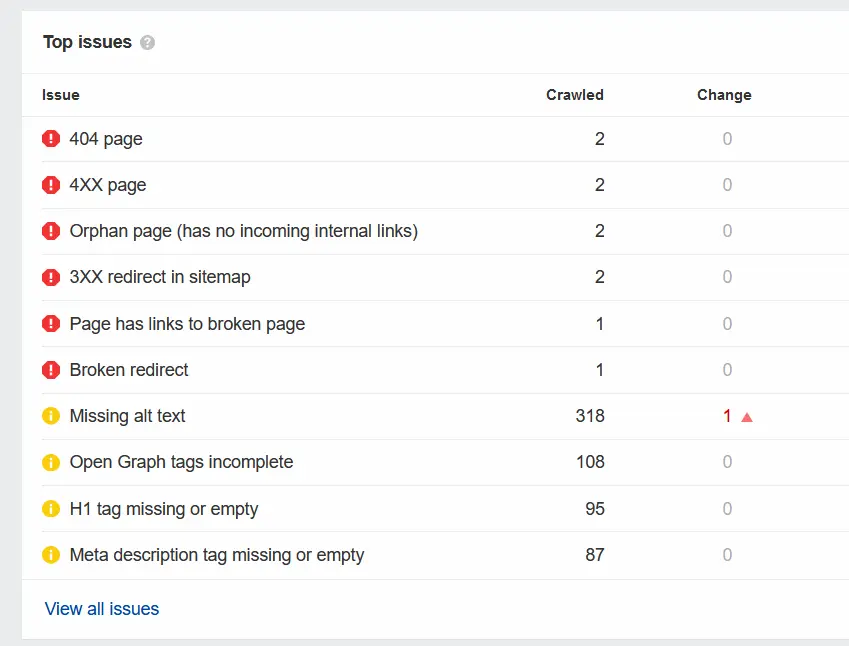The image size is (849, 646).
Task: Open the View all issues link
Action: point(102,609)
